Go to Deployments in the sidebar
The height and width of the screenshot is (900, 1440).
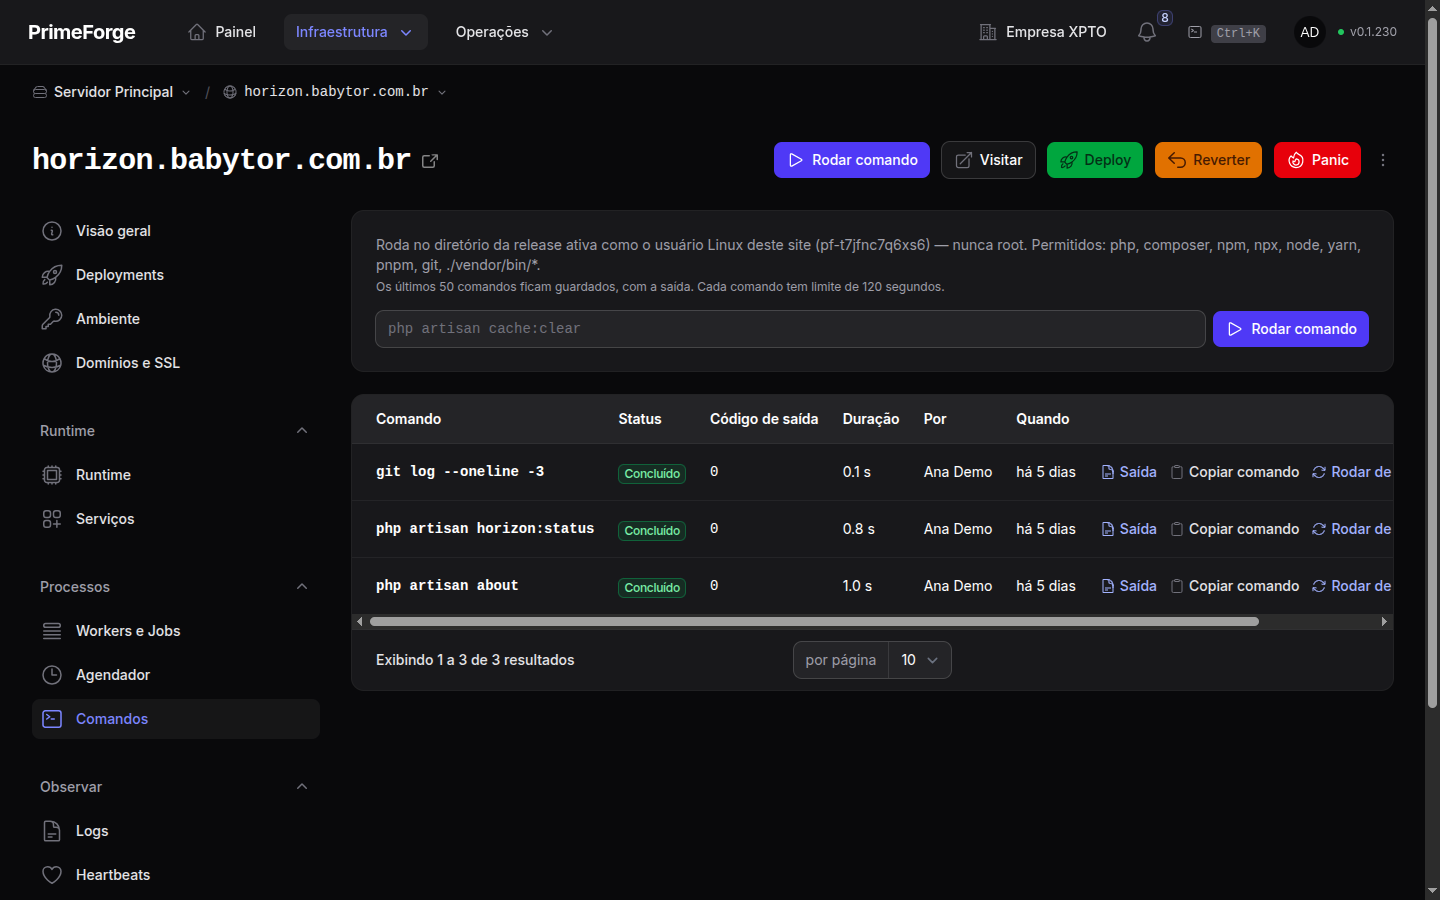click(x=176, y=275)
